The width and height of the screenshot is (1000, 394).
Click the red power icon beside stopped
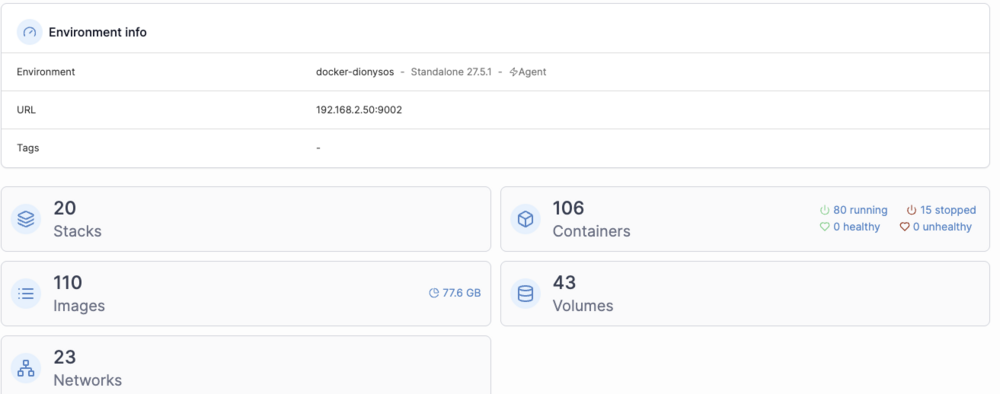point(911,210)
